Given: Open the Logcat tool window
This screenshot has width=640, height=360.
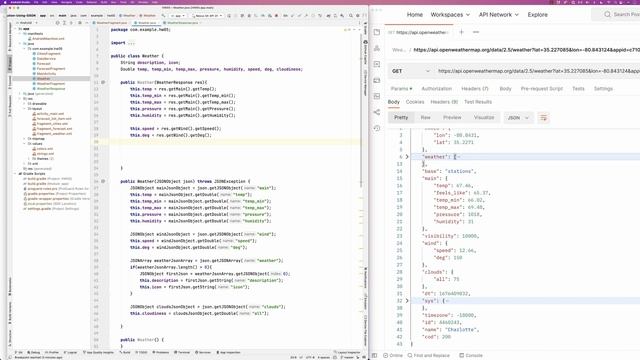Looking at the screenshot, I should (72, 352).
